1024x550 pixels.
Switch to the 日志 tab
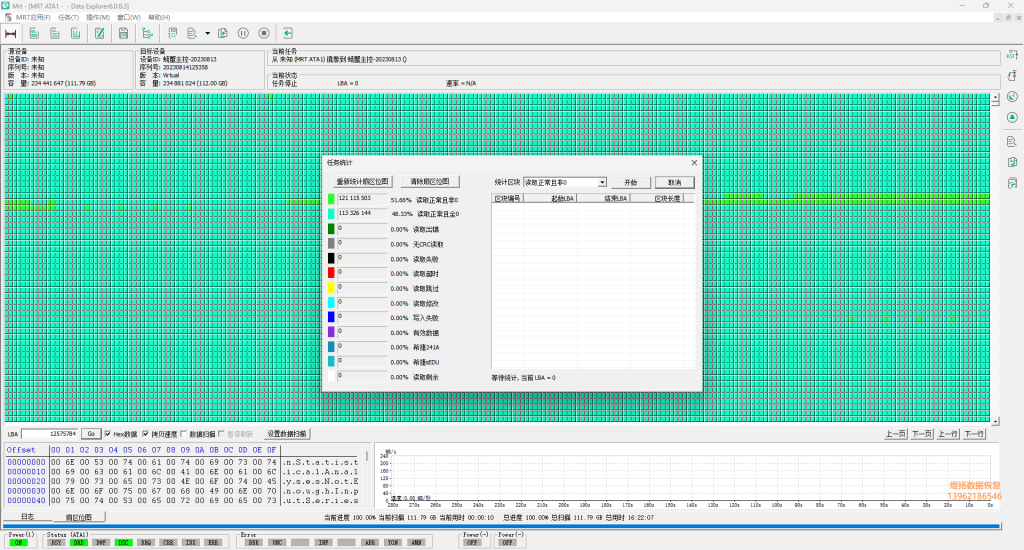pyautogui.click(x=27, y=517)
